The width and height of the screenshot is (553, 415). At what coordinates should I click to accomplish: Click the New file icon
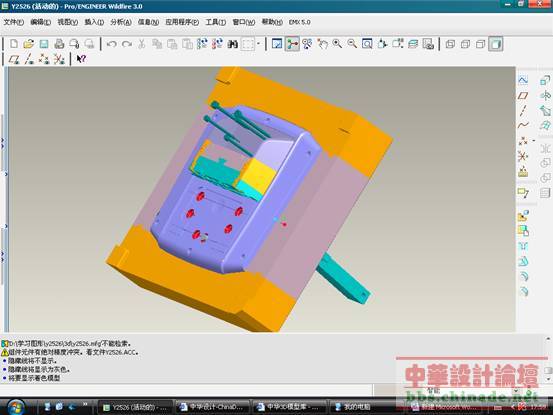pos(14,44)
